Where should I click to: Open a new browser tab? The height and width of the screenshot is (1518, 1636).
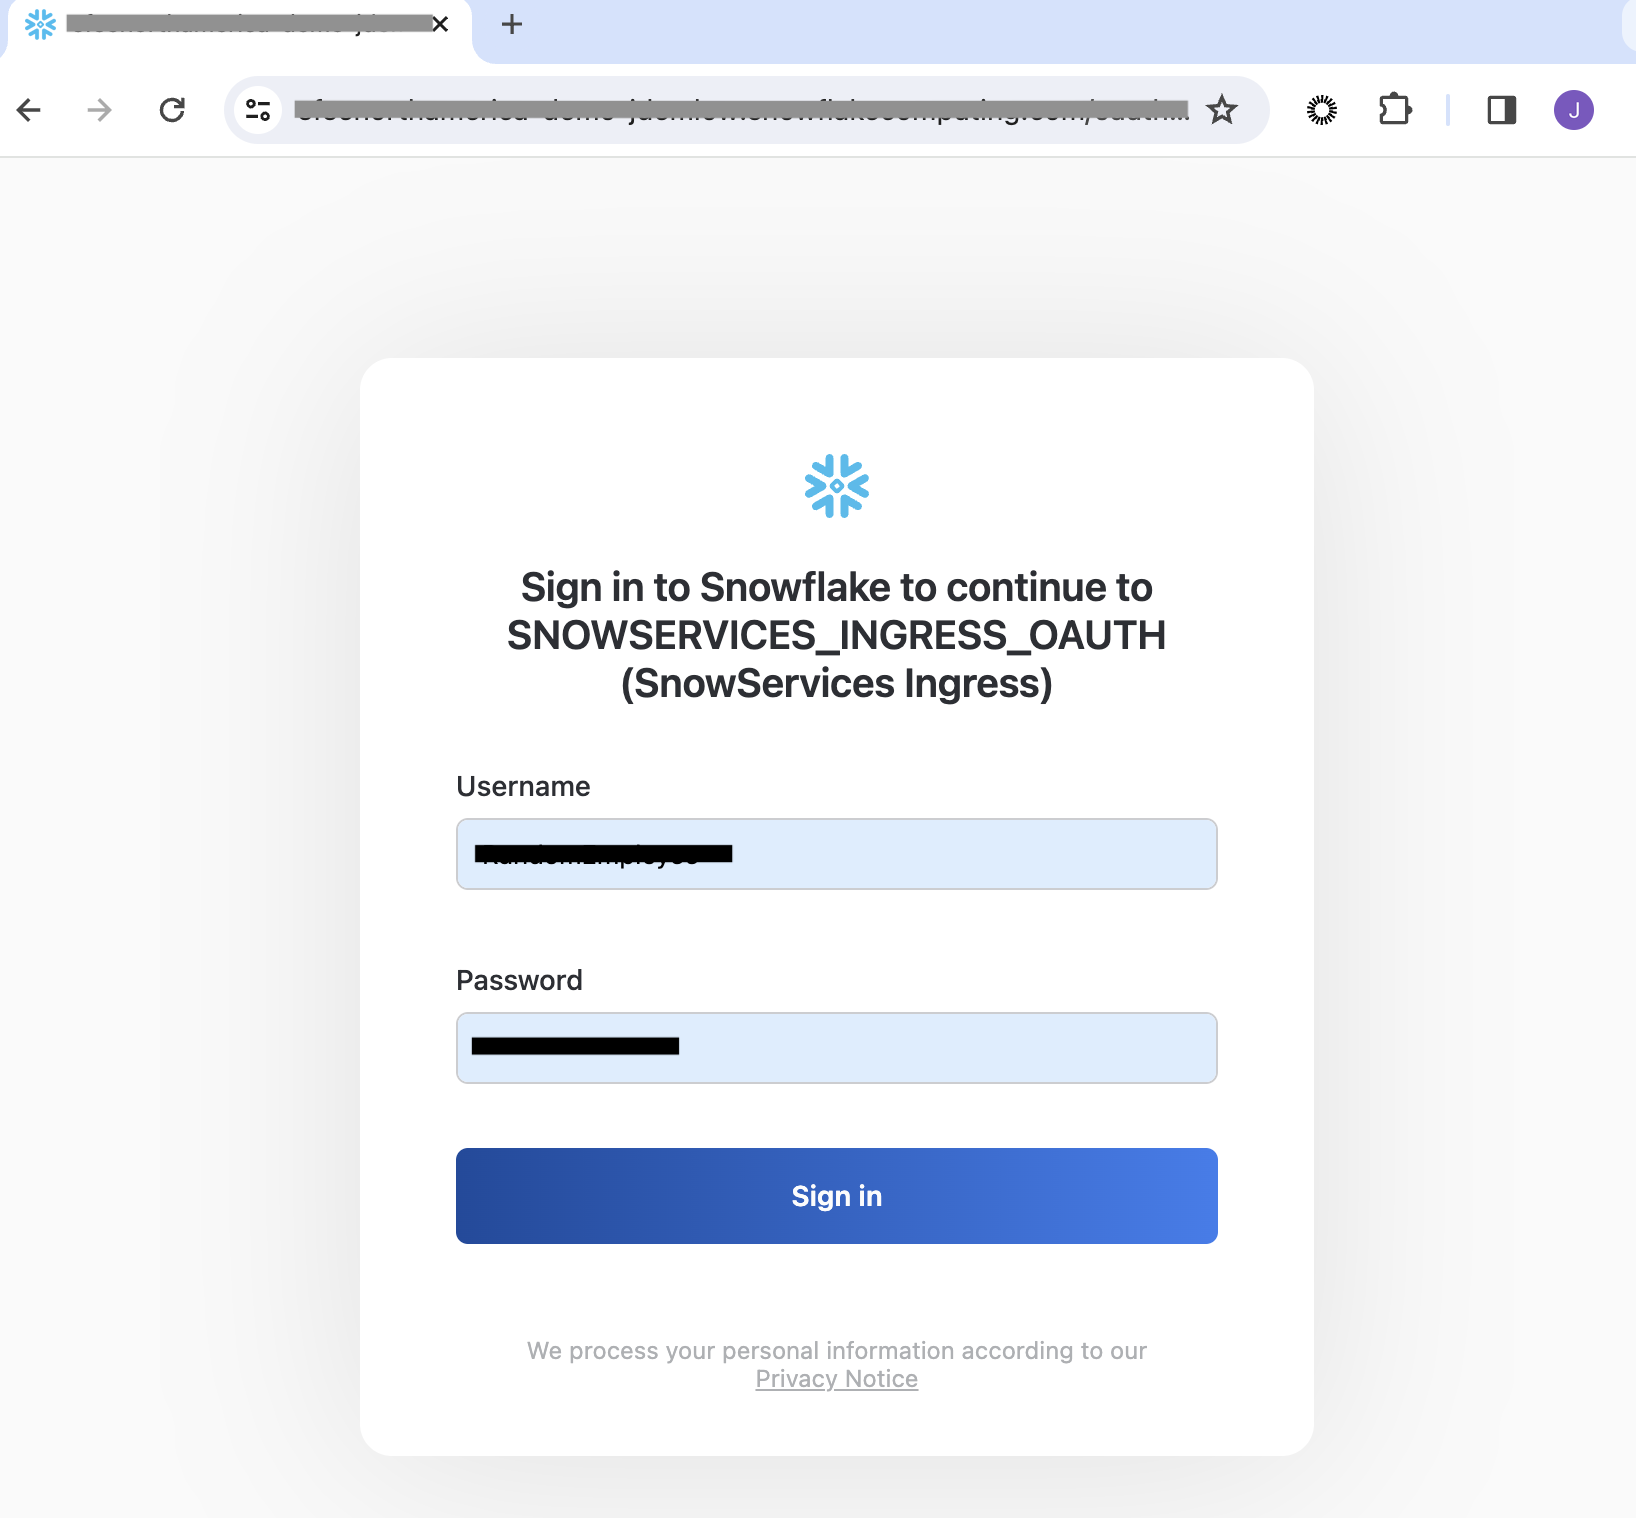pos(512,24)
